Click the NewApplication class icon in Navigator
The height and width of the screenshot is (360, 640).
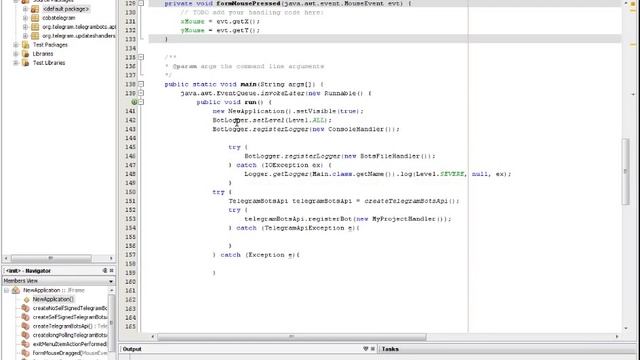(x=16, y=290)
